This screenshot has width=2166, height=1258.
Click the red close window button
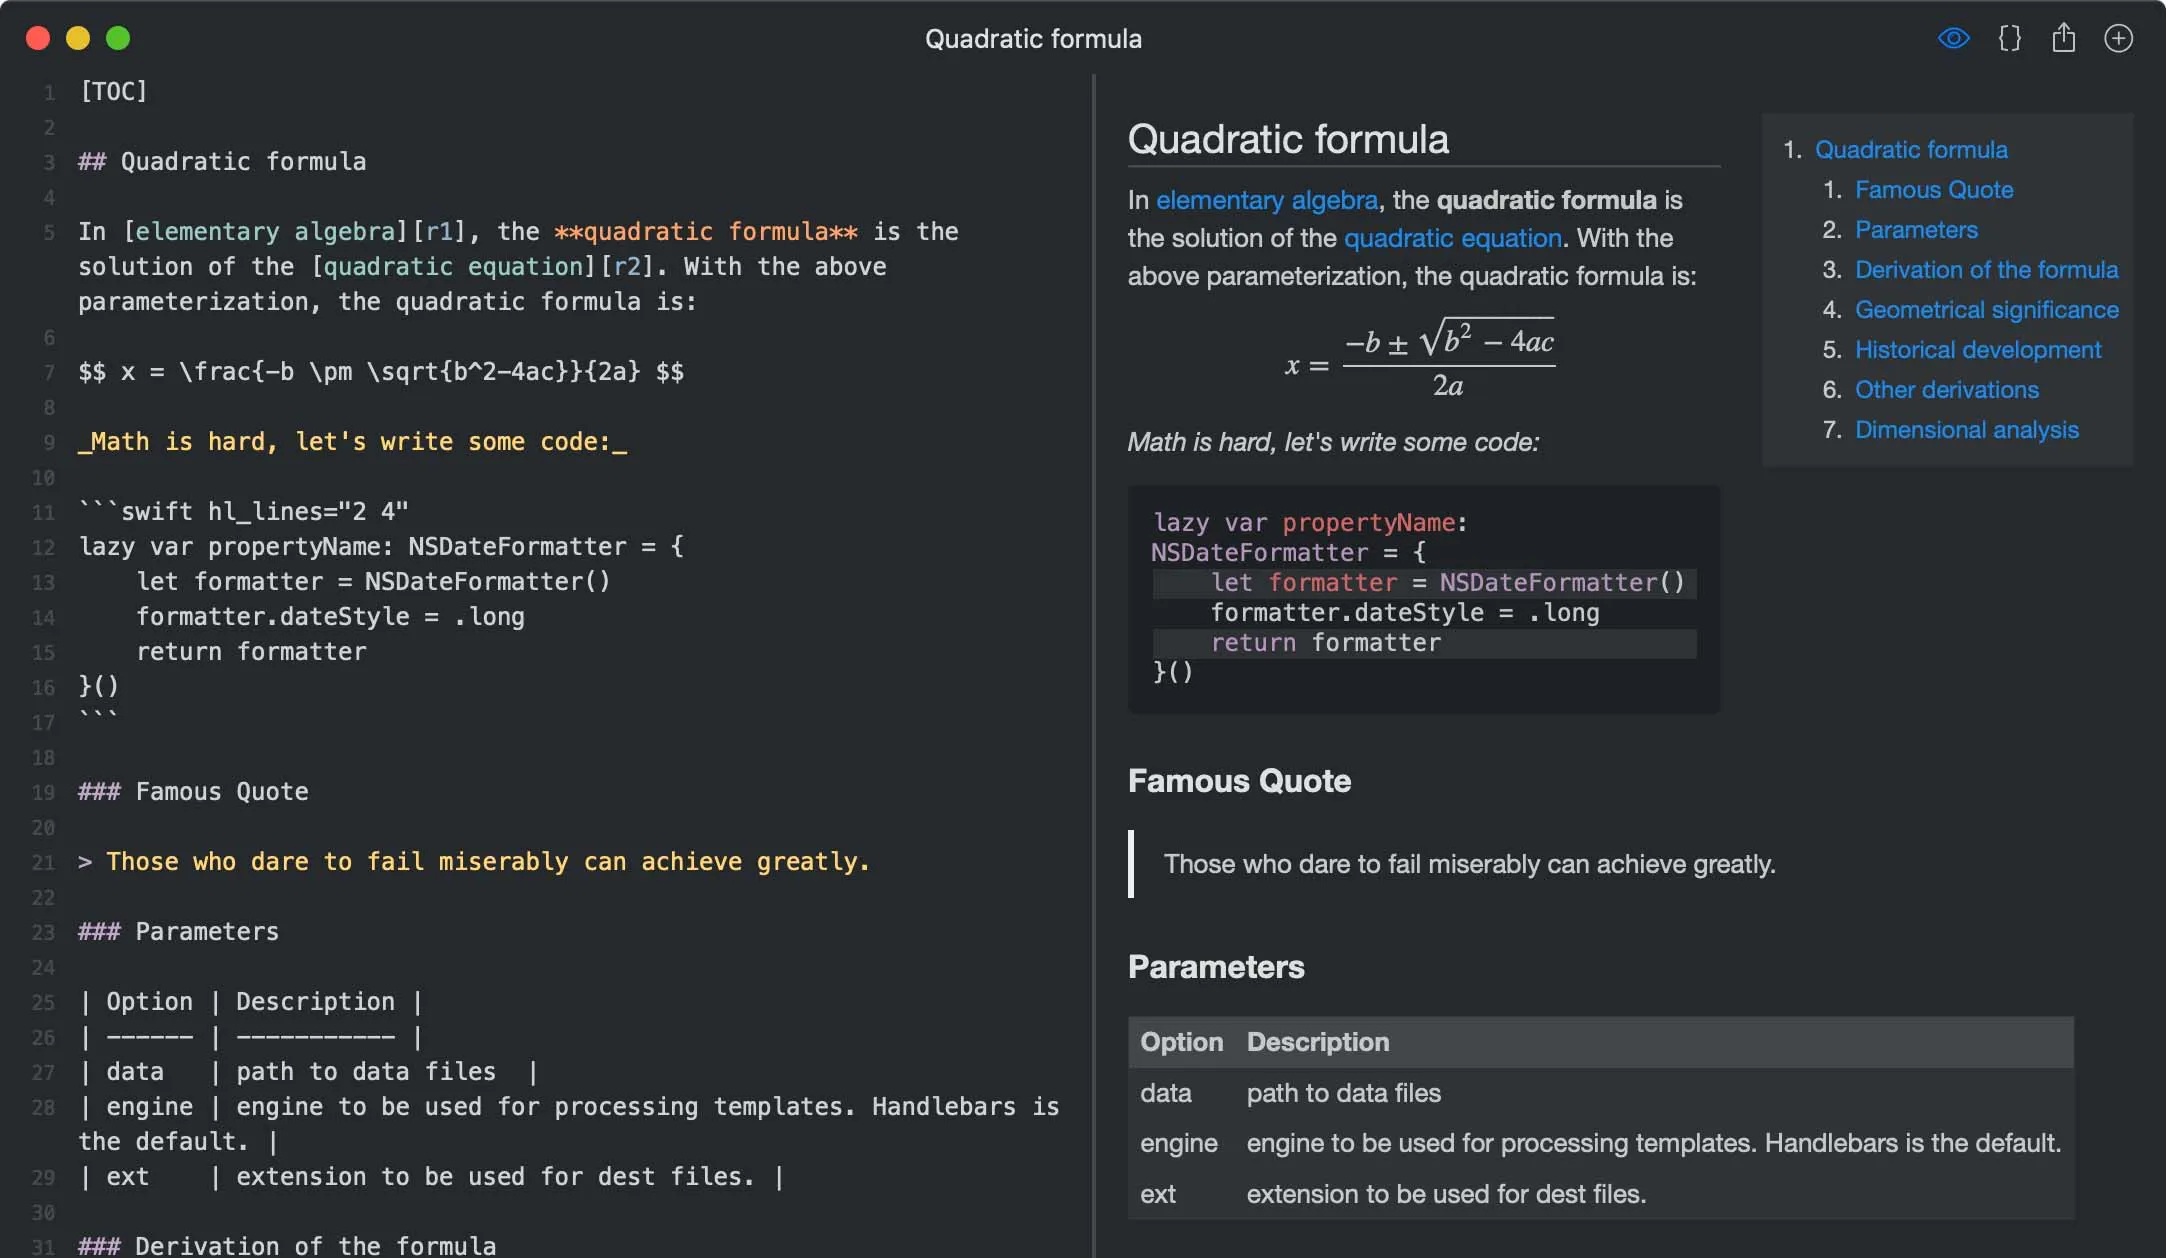click(38, 38)
